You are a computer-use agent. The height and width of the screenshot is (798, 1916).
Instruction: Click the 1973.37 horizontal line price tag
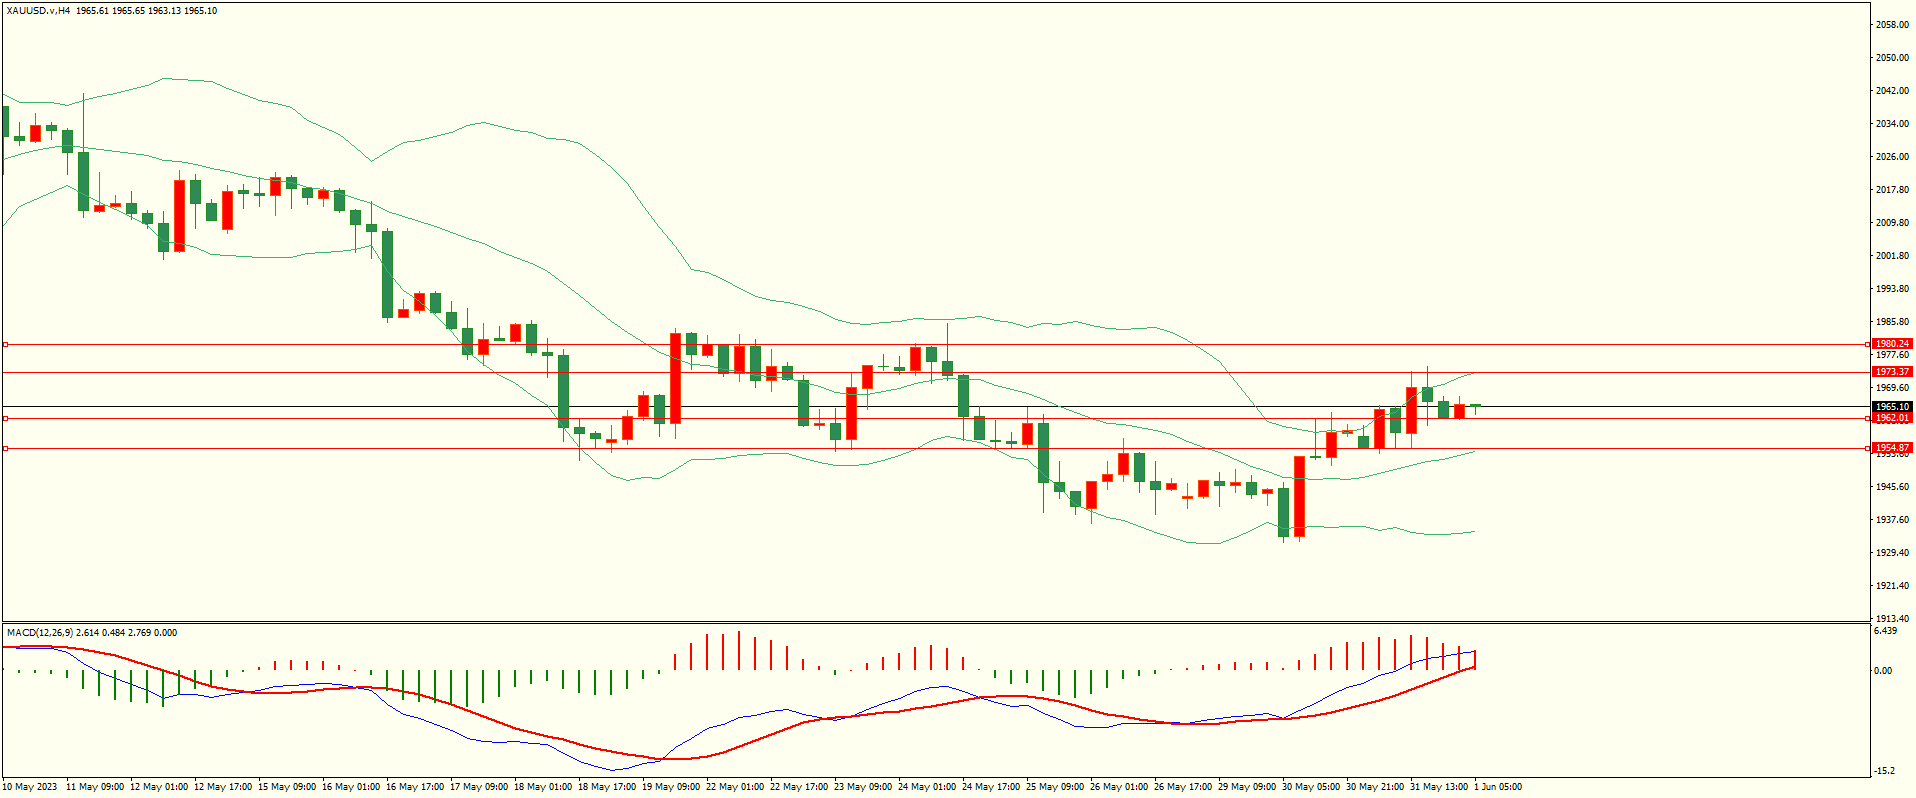[1891, 372]
